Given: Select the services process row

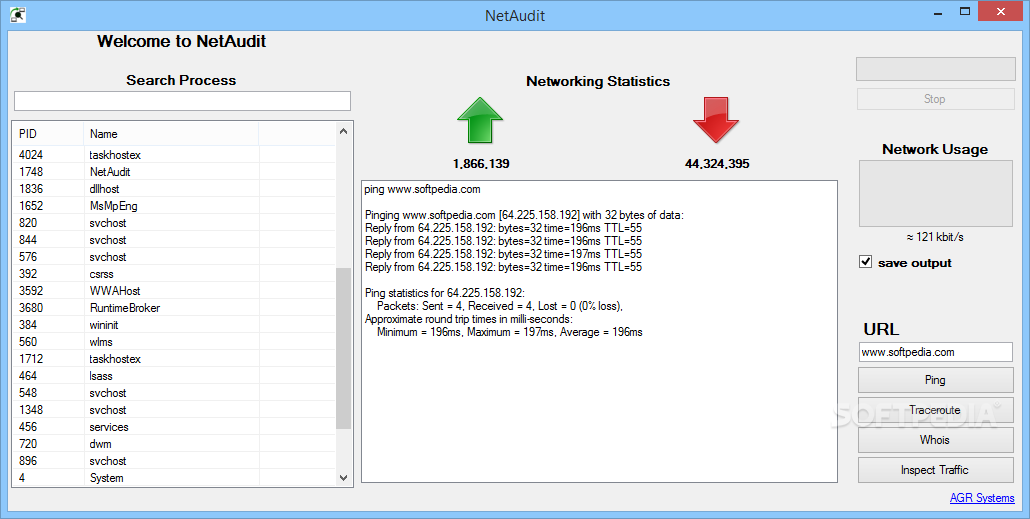Looking at the screenshot, I should (x=174, y=428).
